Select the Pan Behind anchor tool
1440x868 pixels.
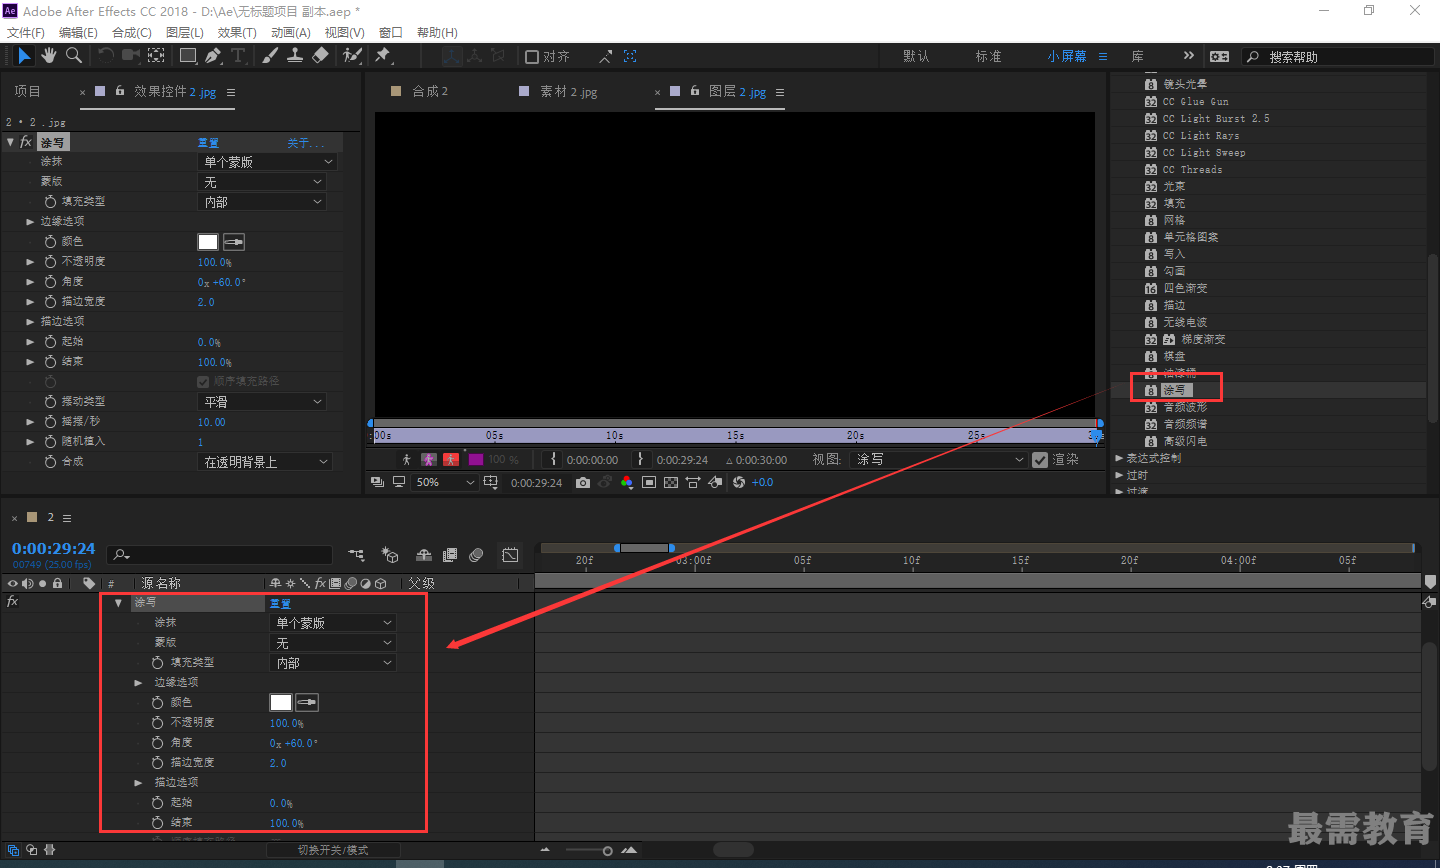[157, 56]
